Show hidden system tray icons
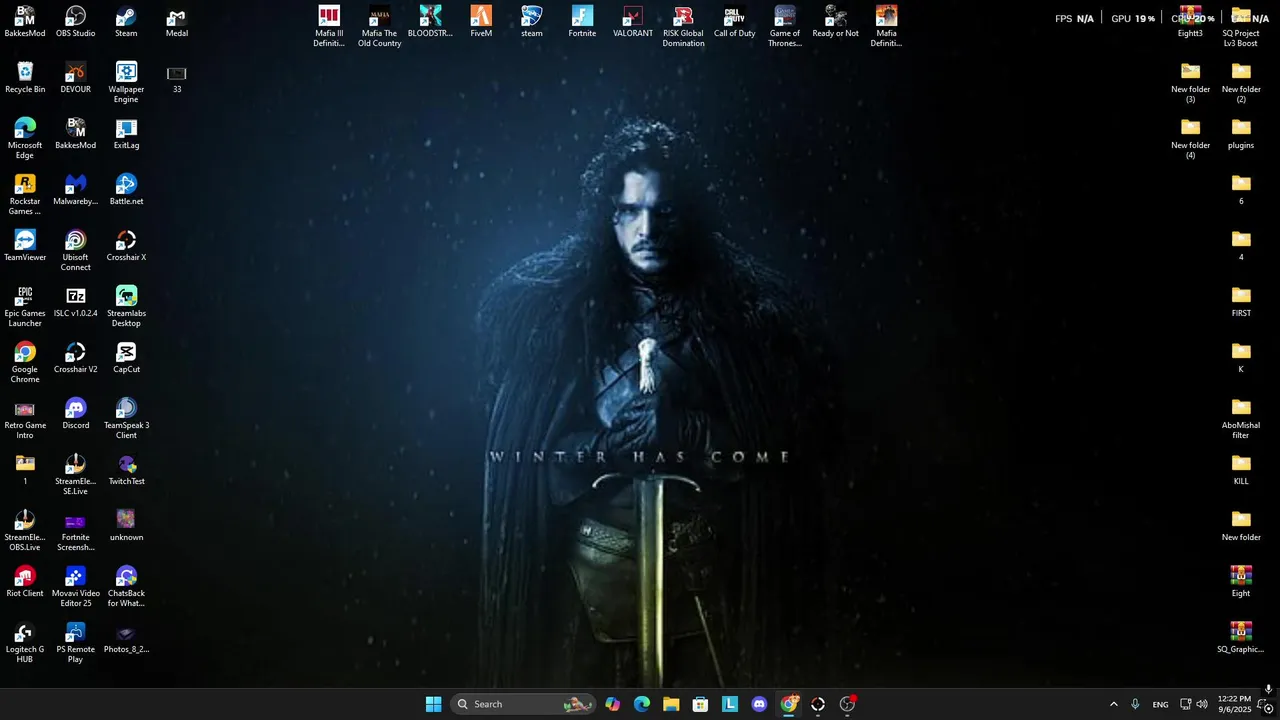Viewport: 1280px width, 720px height. point(1113,704)
